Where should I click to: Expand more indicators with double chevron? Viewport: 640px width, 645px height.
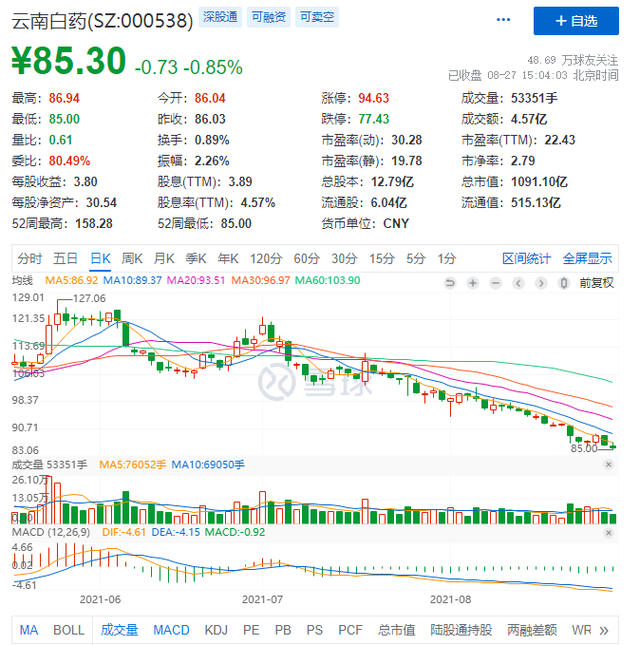604,630
